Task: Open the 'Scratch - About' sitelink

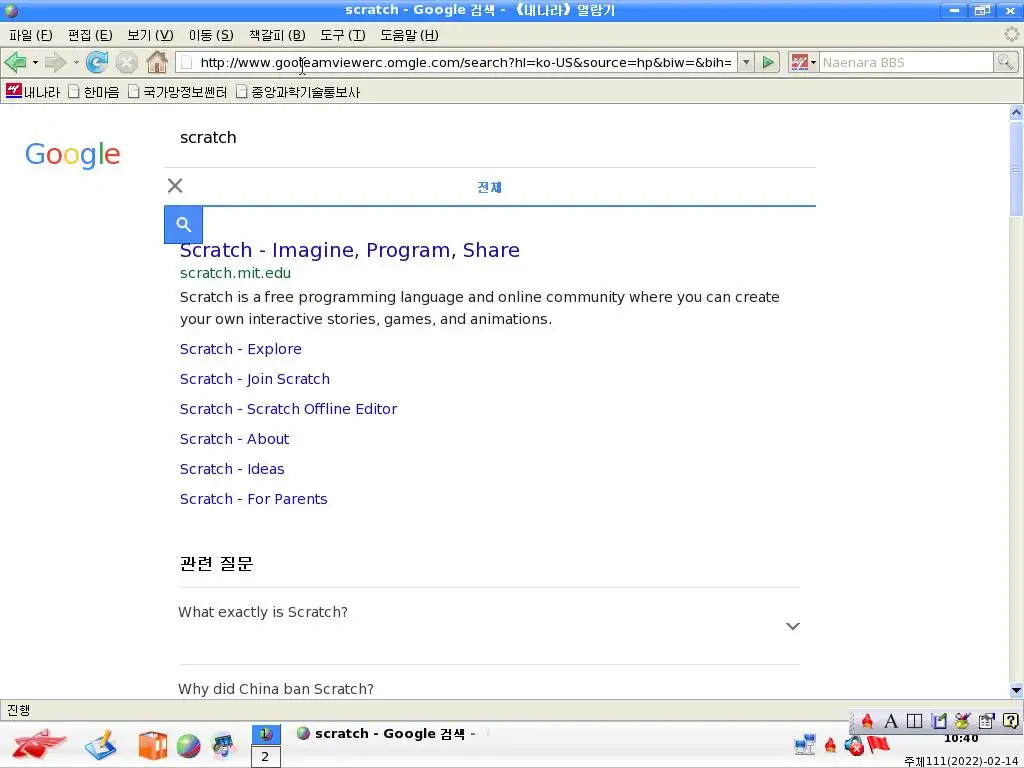Action: pos(234,439)
